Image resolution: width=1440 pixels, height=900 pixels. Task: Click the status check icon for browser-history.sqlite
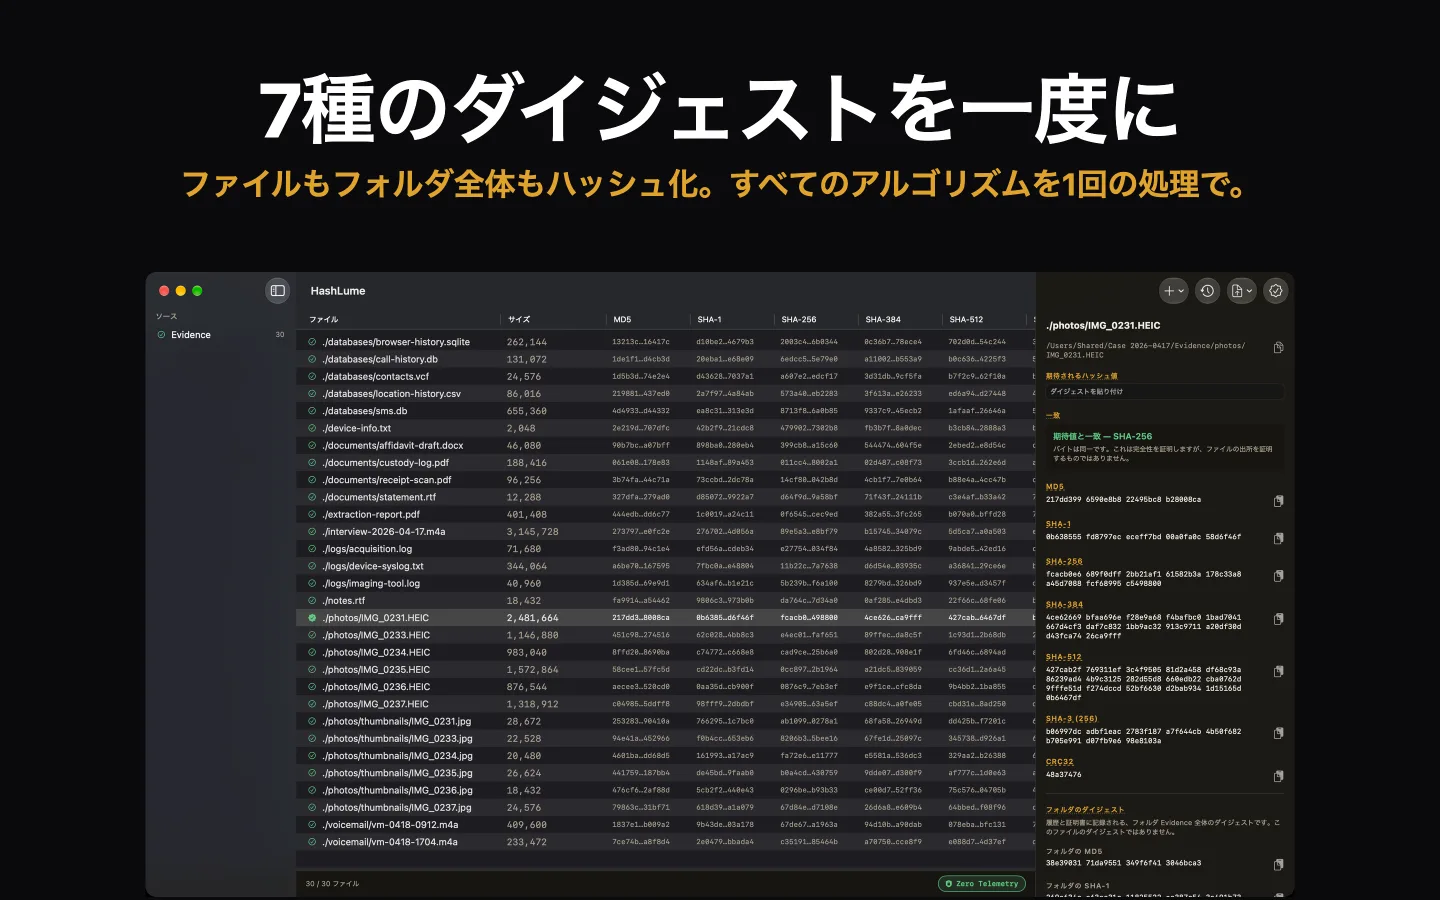312,342
